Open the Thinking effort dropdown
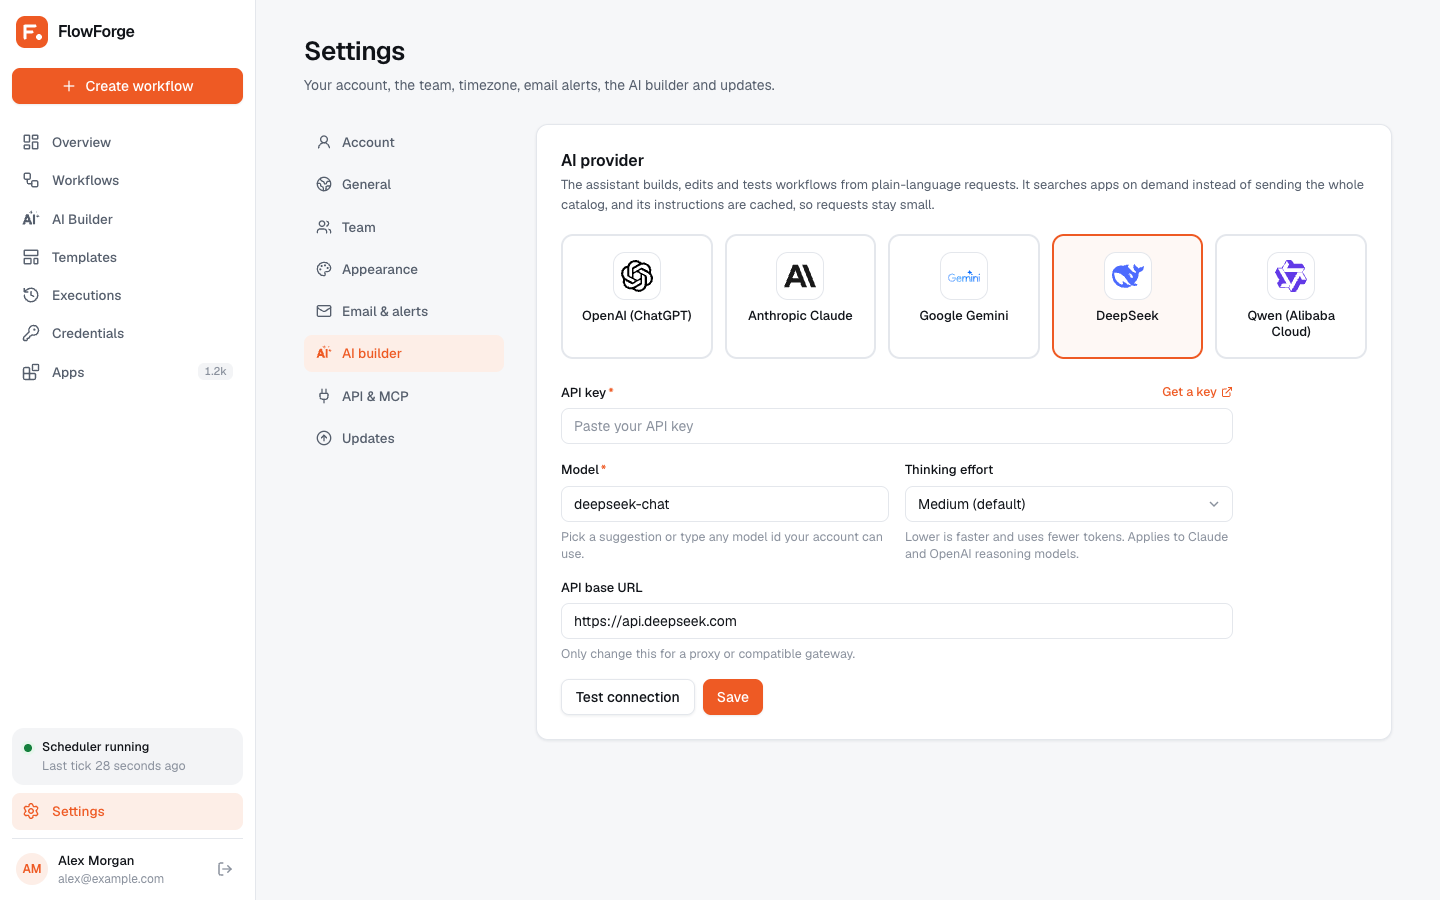This screenshot has height=900, width=1440. [x=1069, y=504]
